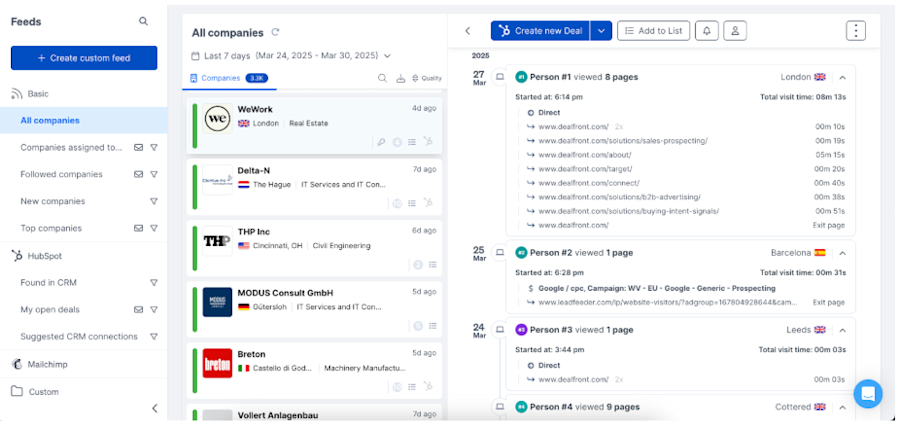The height and width of the screenshot is (428, 900).
Task: Search within the Companies list
Action: pyautogui.click(x=382, y=79)
